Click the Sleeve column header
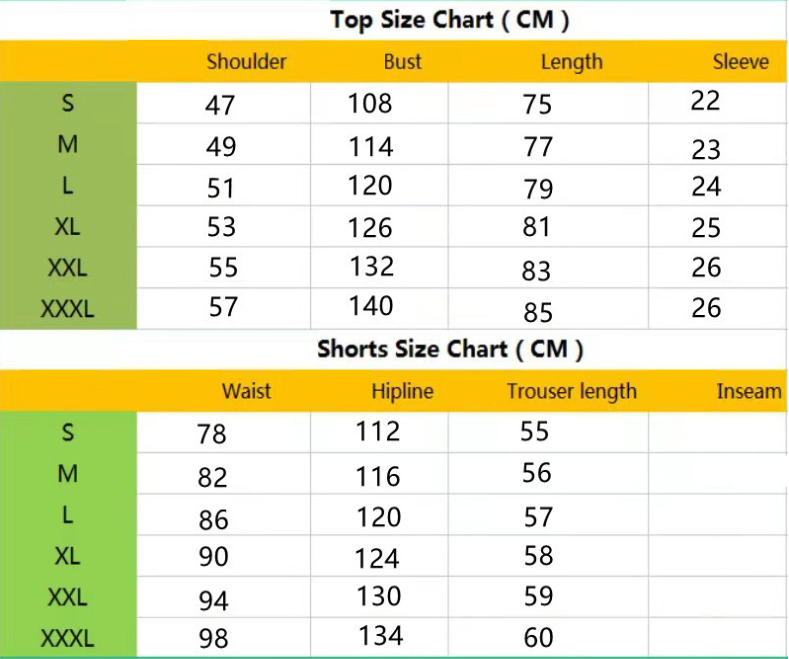The width and height of the screenshot is (789, 659). (740, 62)
